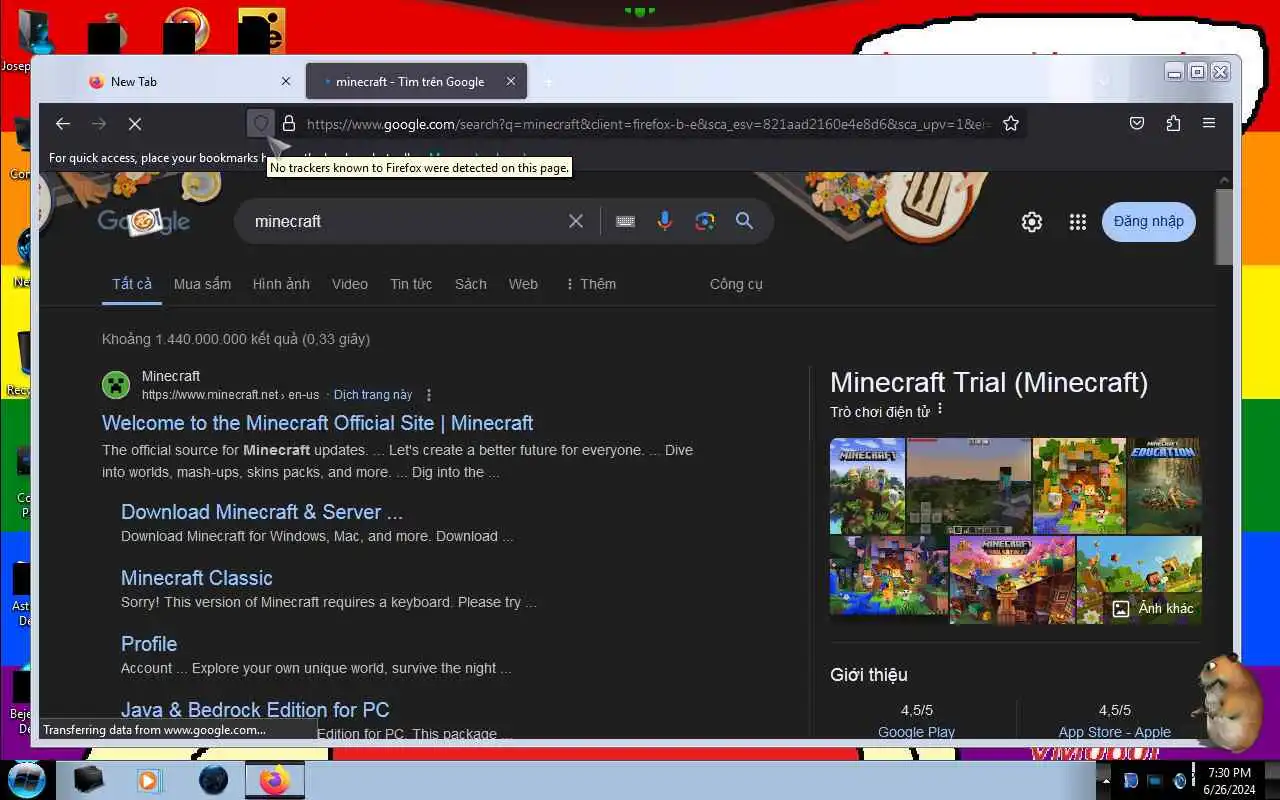Open Java & Bedrock Edition for PC link
Image resolution: width=1280 pixels, height=800 pixels.
[255, 710]
